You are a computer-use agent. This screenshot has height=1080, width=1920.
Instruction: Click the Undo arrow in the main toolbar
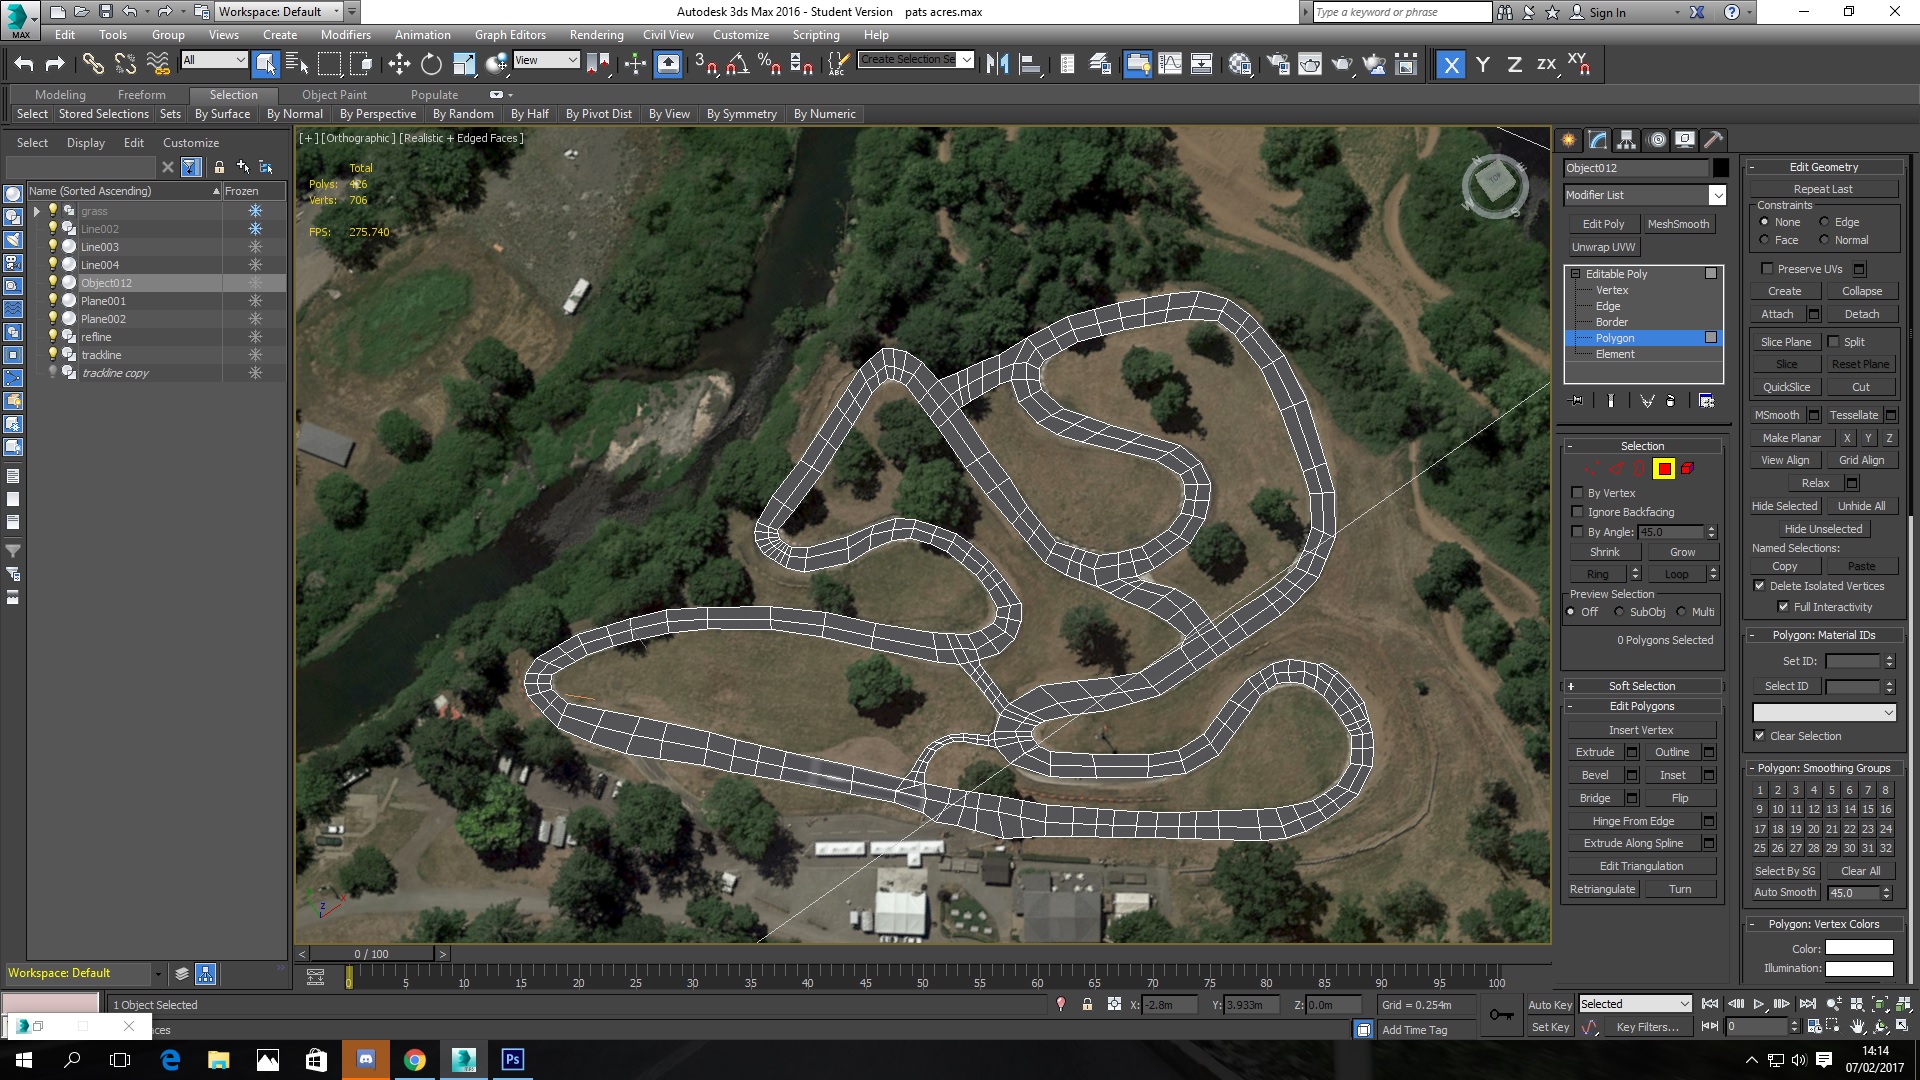click(24, 64)
